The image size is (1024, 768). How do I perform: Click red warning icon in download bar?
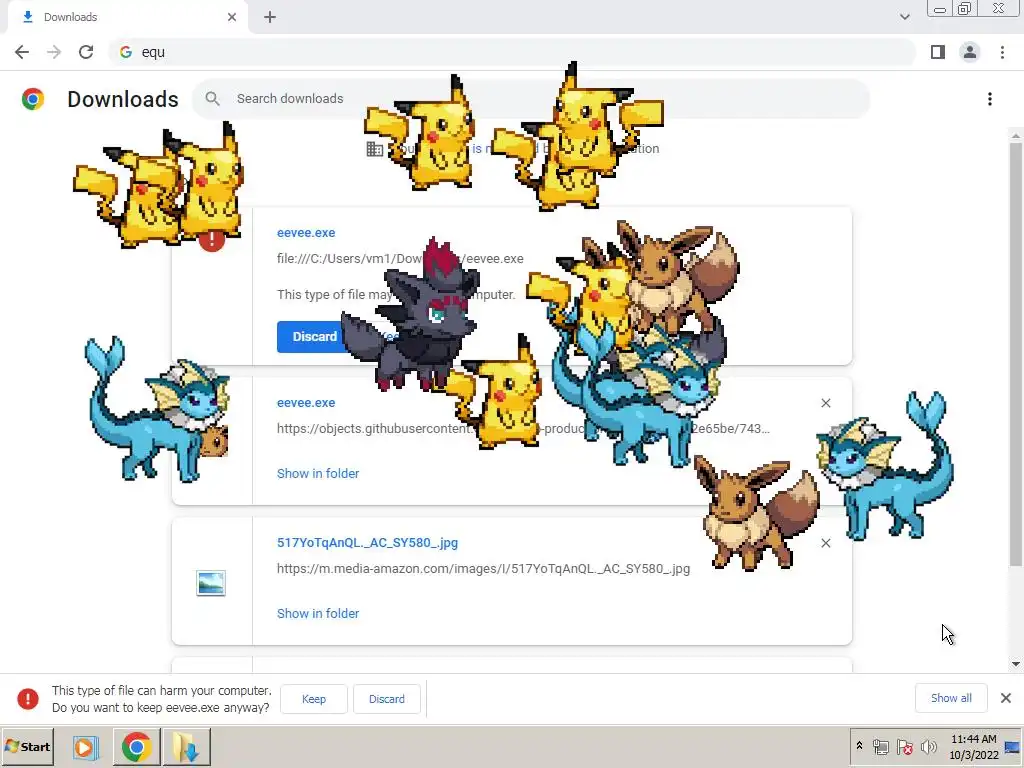pyautogui.click(x=28, y=699)
